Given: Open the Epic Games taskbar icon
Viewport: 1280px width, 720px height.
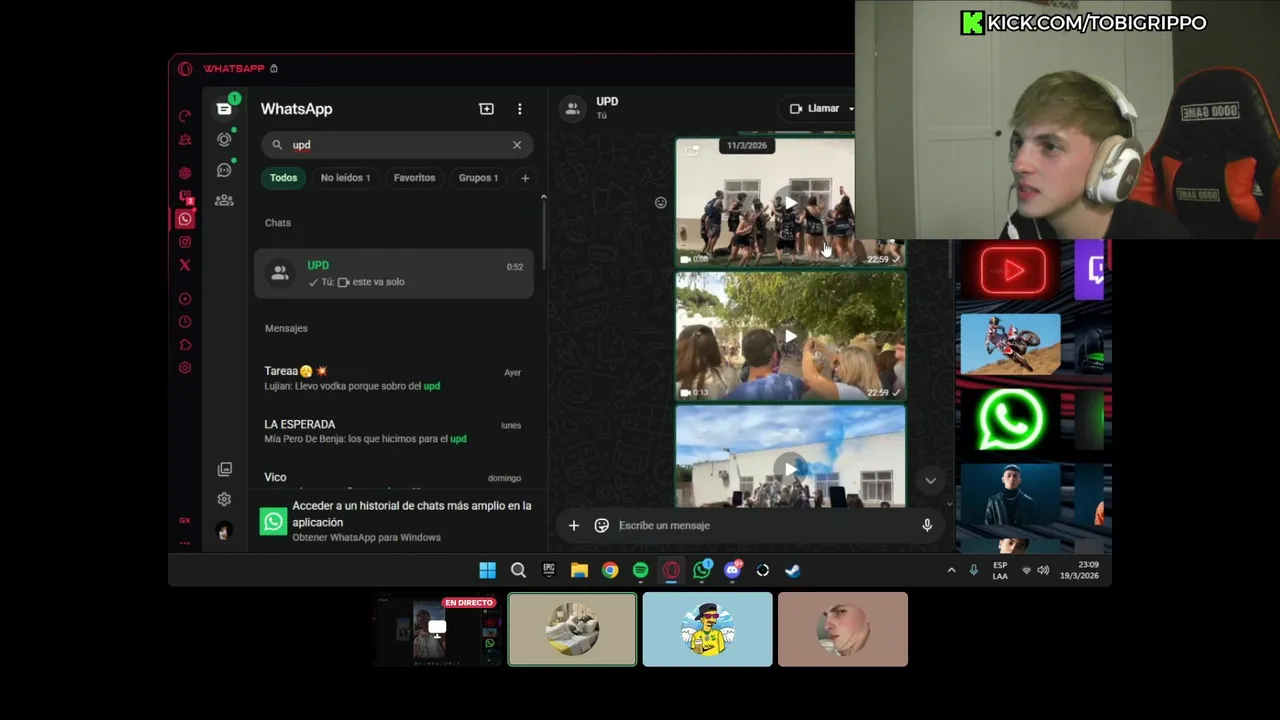Looking at the screenshot, I should tap(549, 570).
